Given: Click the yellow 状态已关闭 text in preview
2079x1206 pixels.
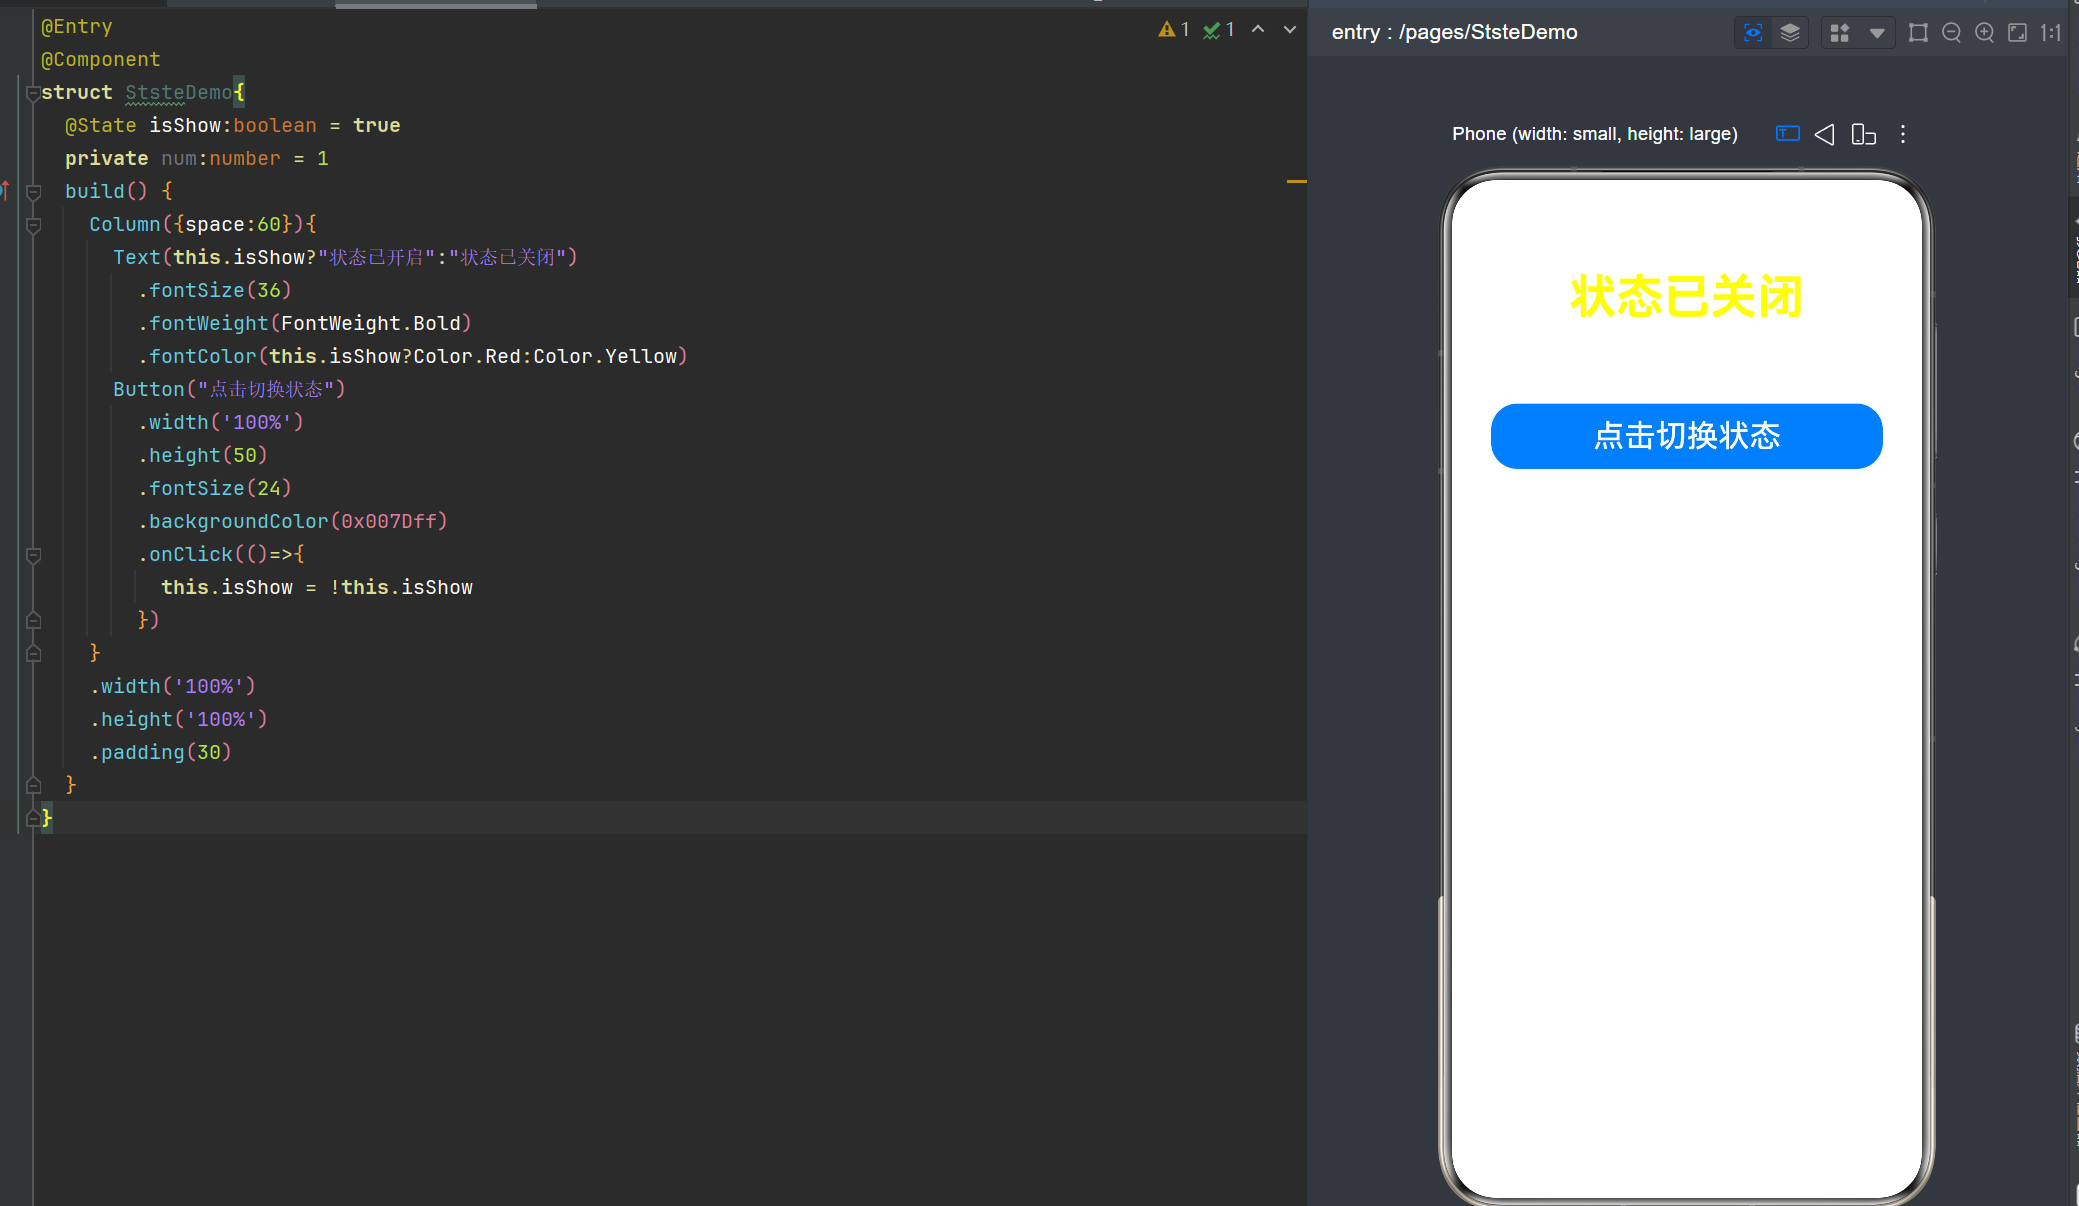Looking at the screenshot, I should point(1687,297).
